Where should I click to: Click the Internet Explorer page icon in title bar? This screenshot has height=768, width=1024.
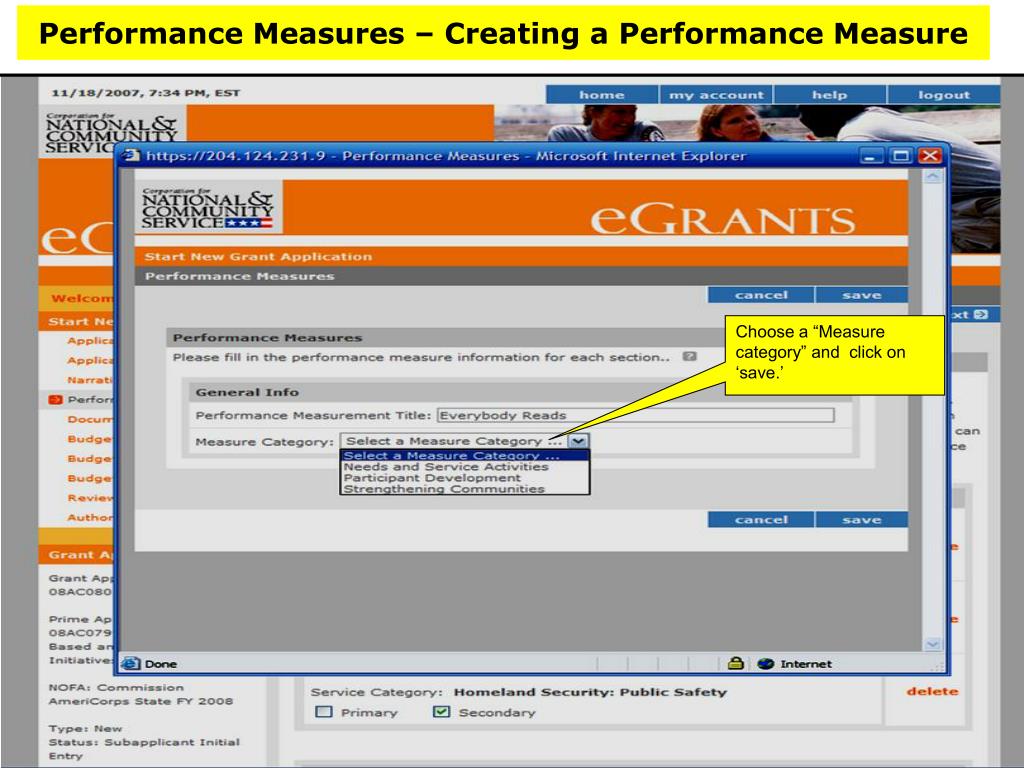[x=132, y=155]
